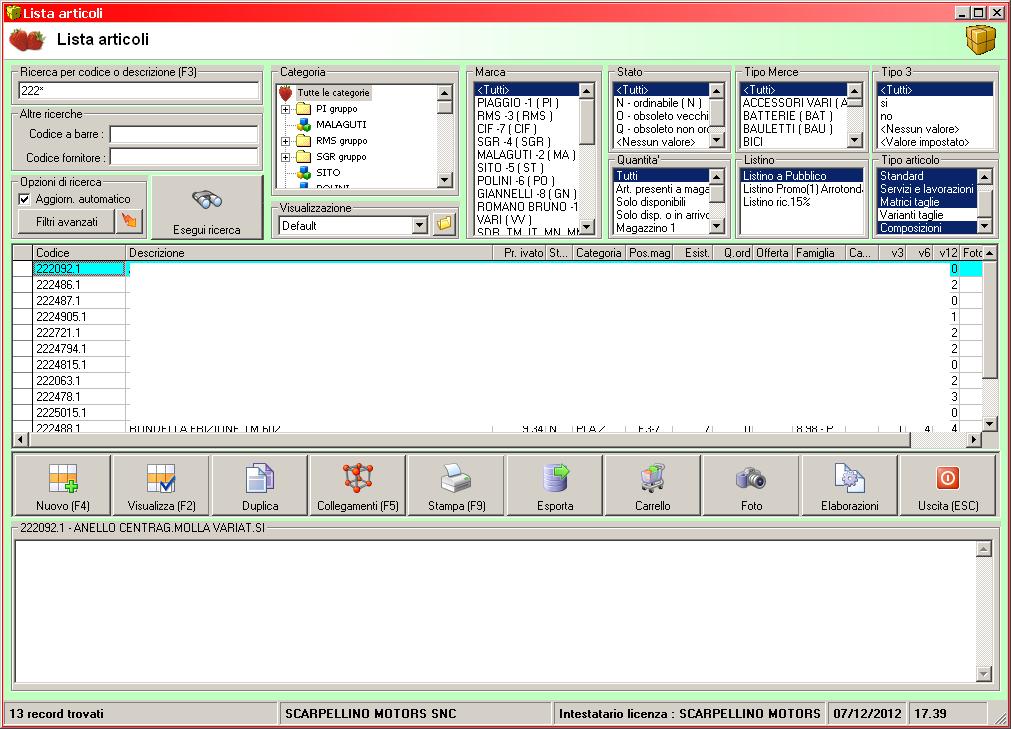Screen dimensions: 1011x729
Task: Select MALAGUTI category in tree
Action: [331, 124]
